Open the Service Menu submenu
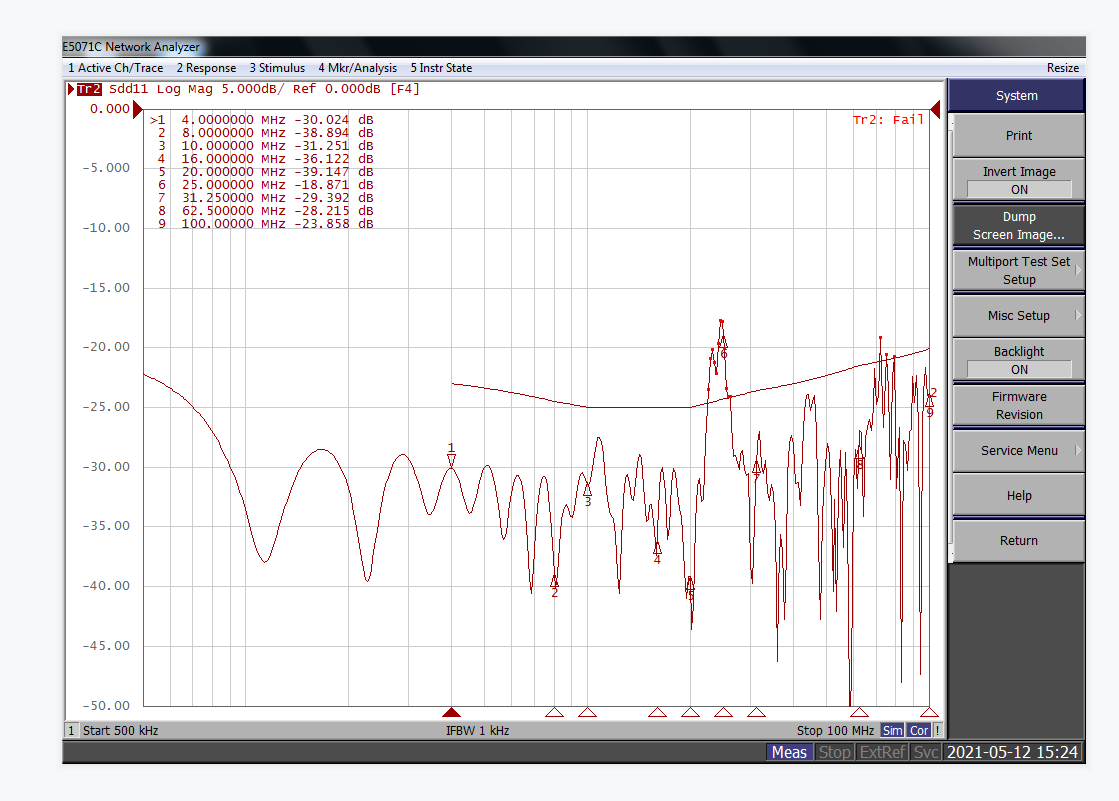This screenshot has width=1119, height=801. point(1017,451)
